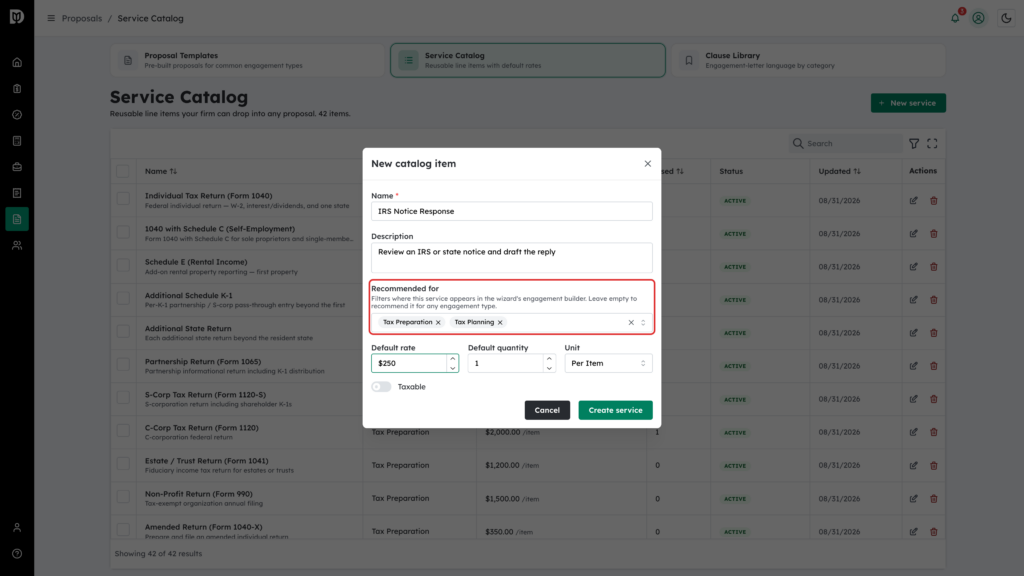
Task: Open the notifications bell
Action: coord(955,18)
